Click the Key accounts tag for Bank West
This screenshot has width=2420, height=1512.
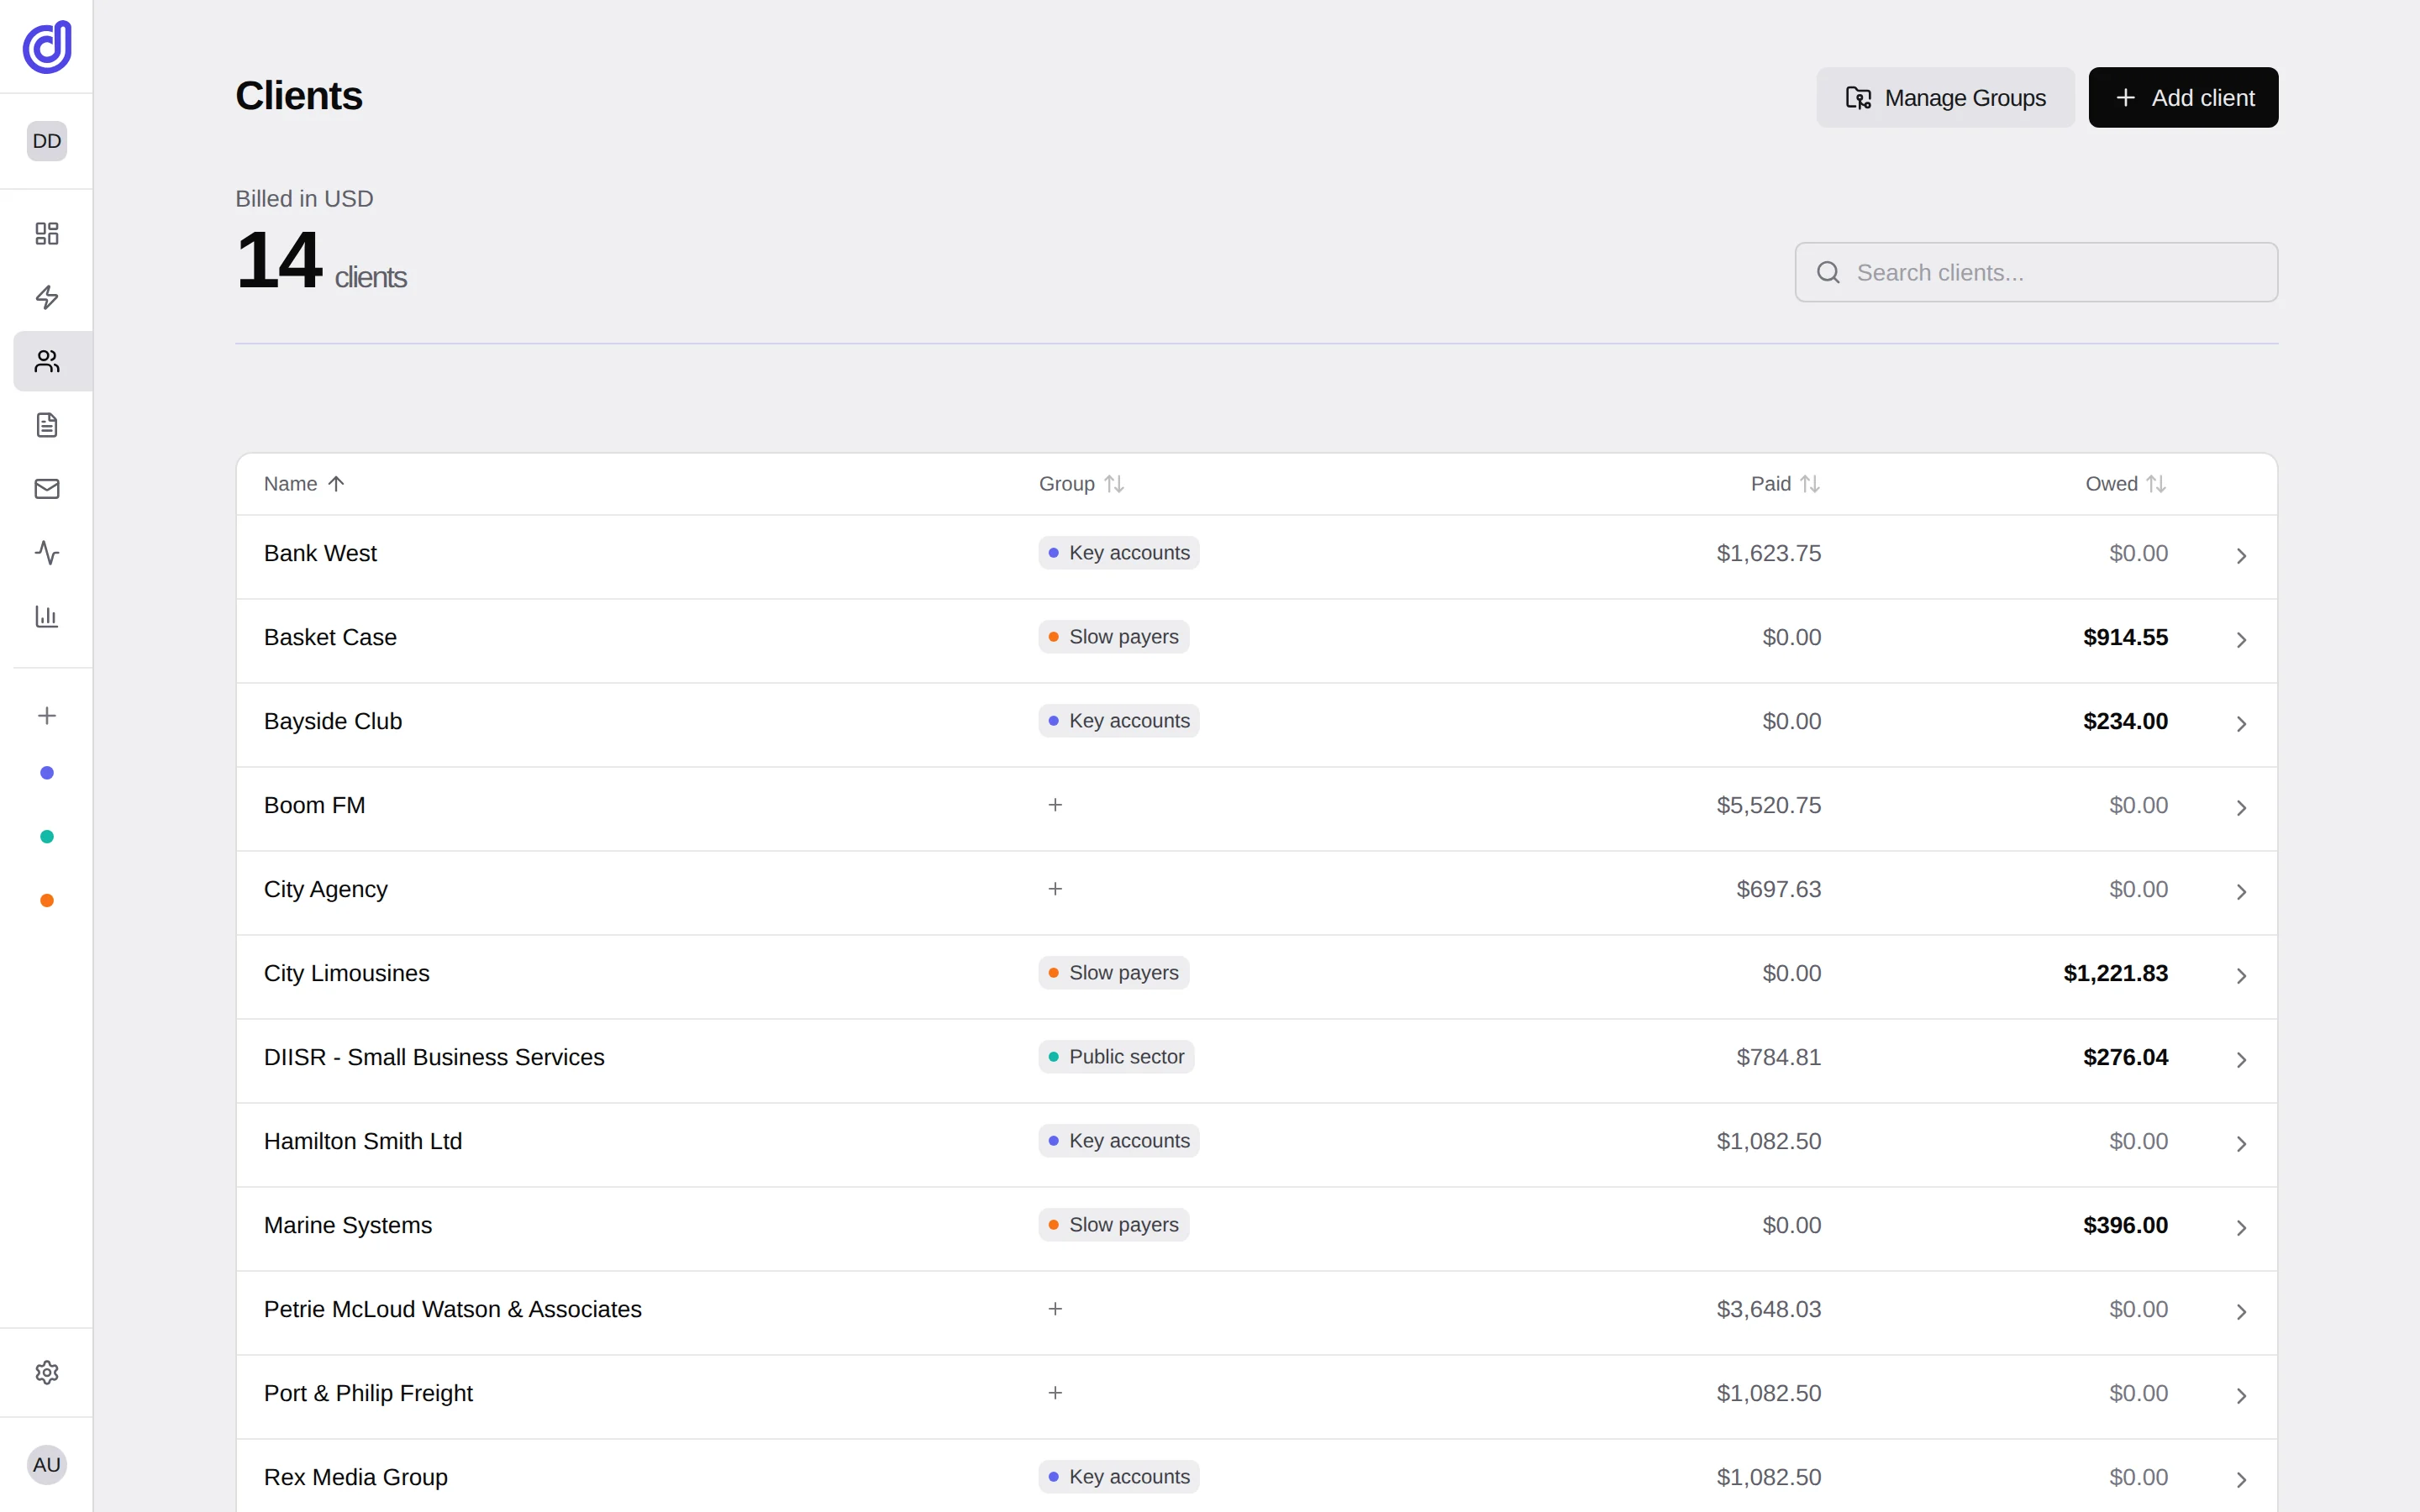(x=1119, y=553)
